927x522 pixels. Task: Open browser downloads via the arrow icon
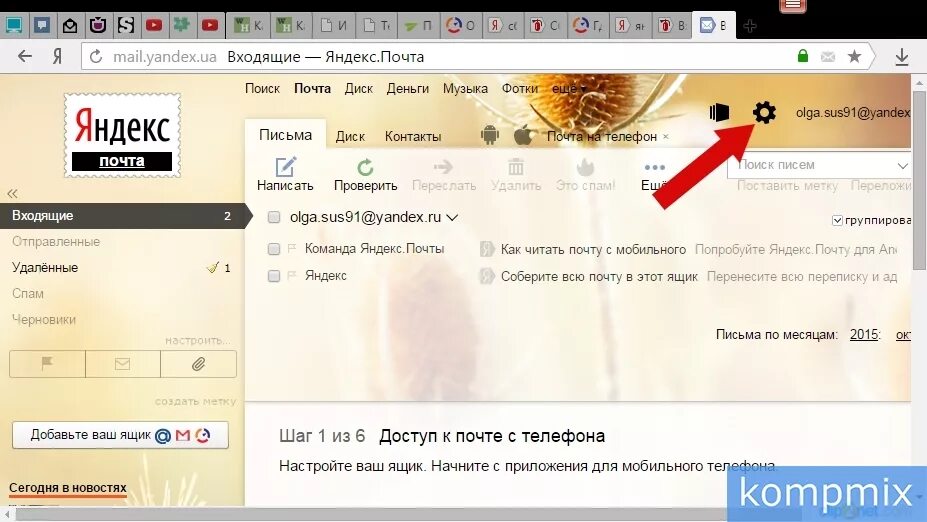pyautogui.click(x=902, y=57)
